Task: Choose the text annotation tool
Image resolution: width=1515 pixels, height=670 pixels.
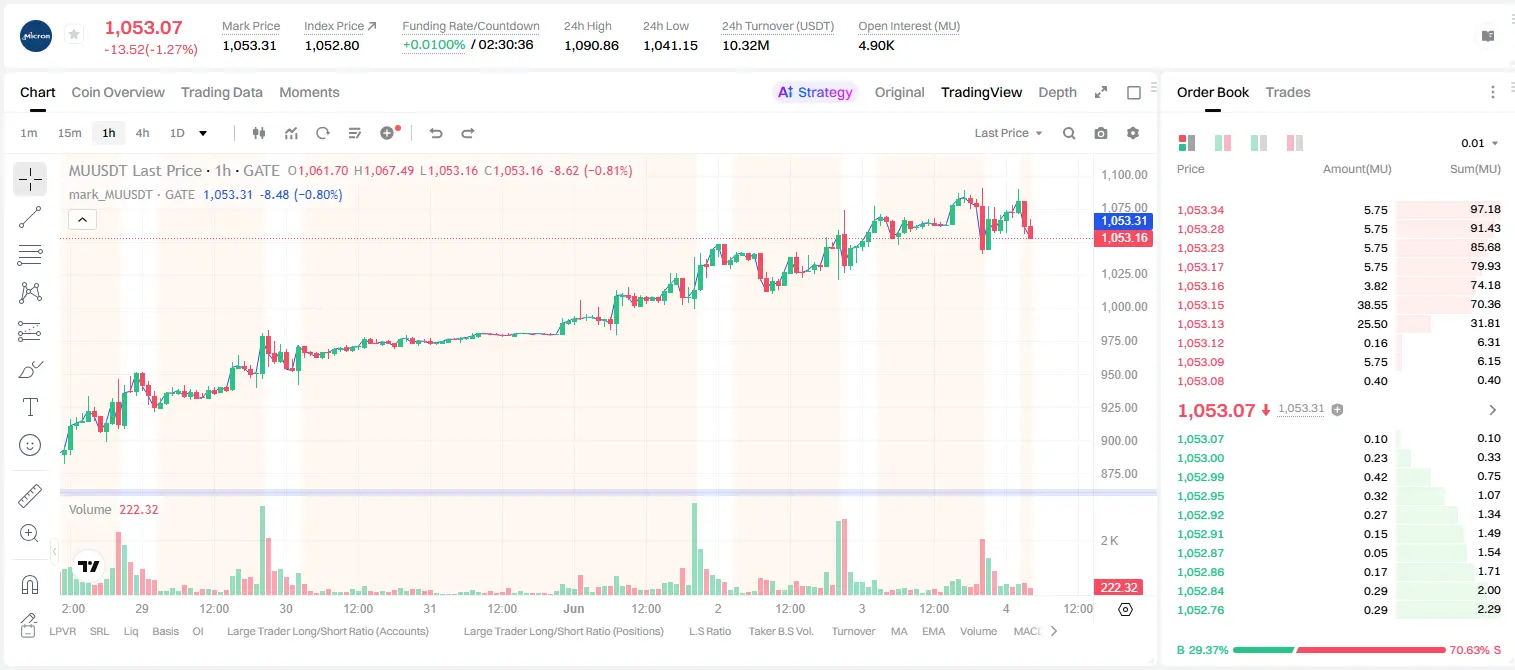Action: [30, 407]
